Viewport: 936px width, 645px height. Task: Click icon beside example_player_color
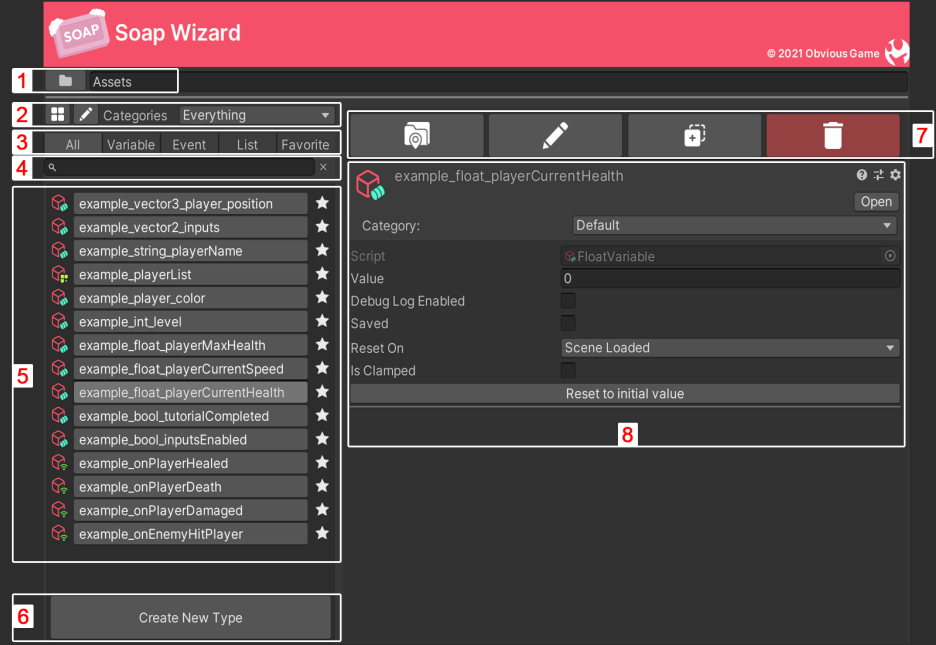(60, 298)
